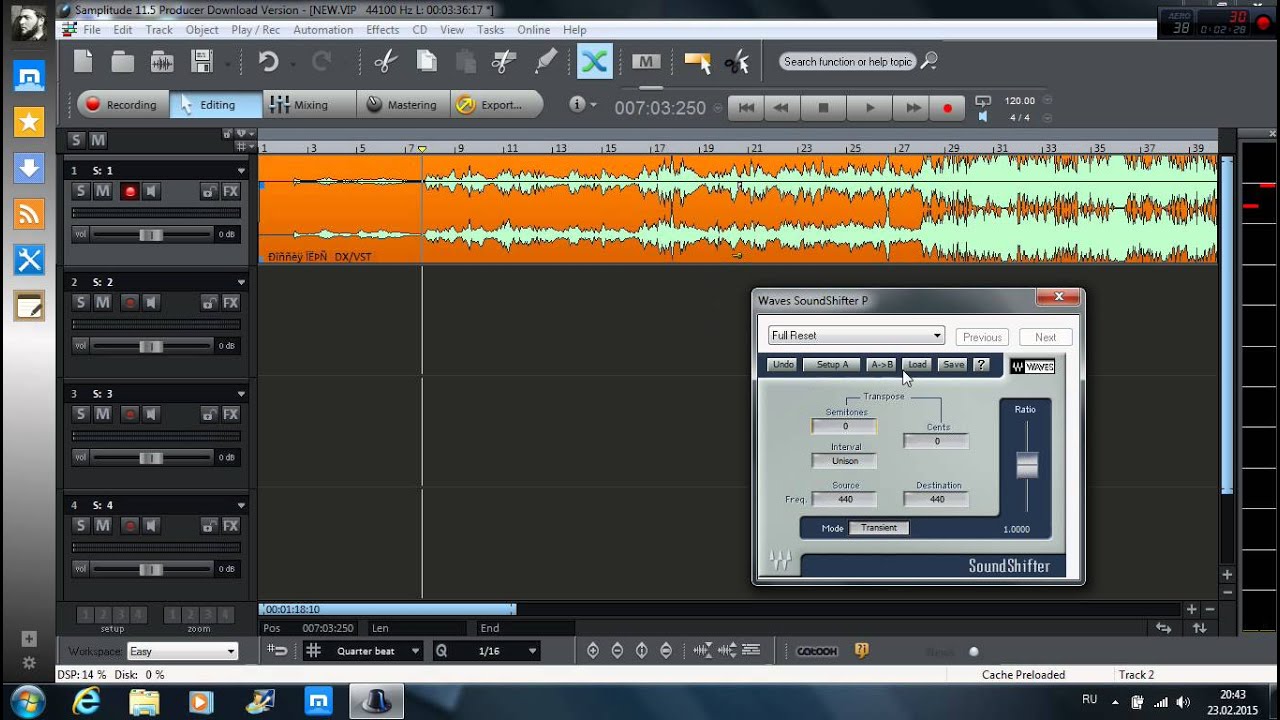Open the mixer with the M button

pyautogui.click(x=646, y=62)
